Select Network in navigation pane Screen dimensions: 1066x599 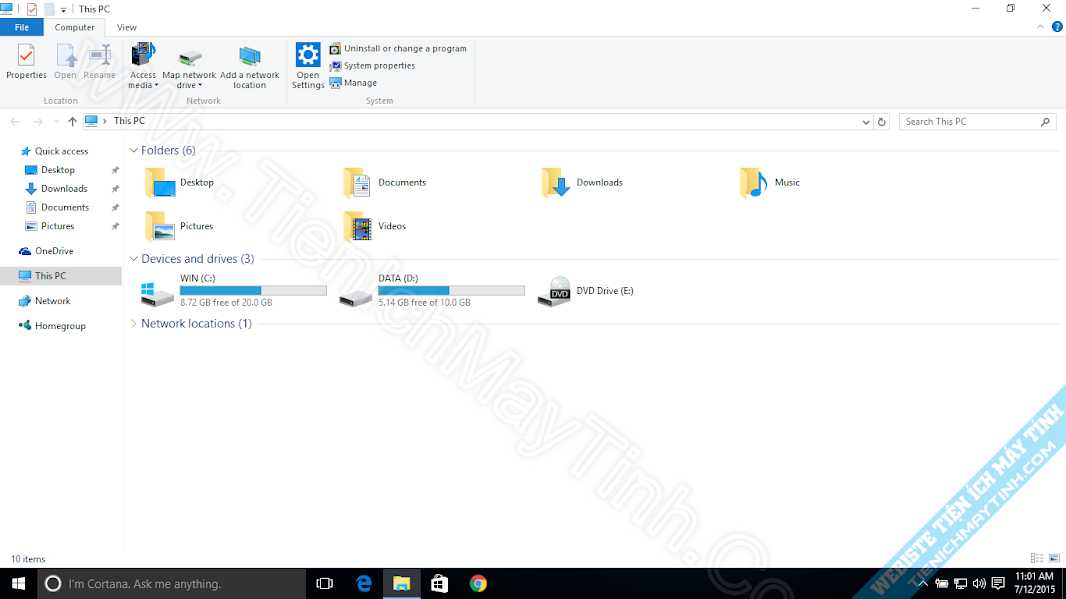click(52, 301)
